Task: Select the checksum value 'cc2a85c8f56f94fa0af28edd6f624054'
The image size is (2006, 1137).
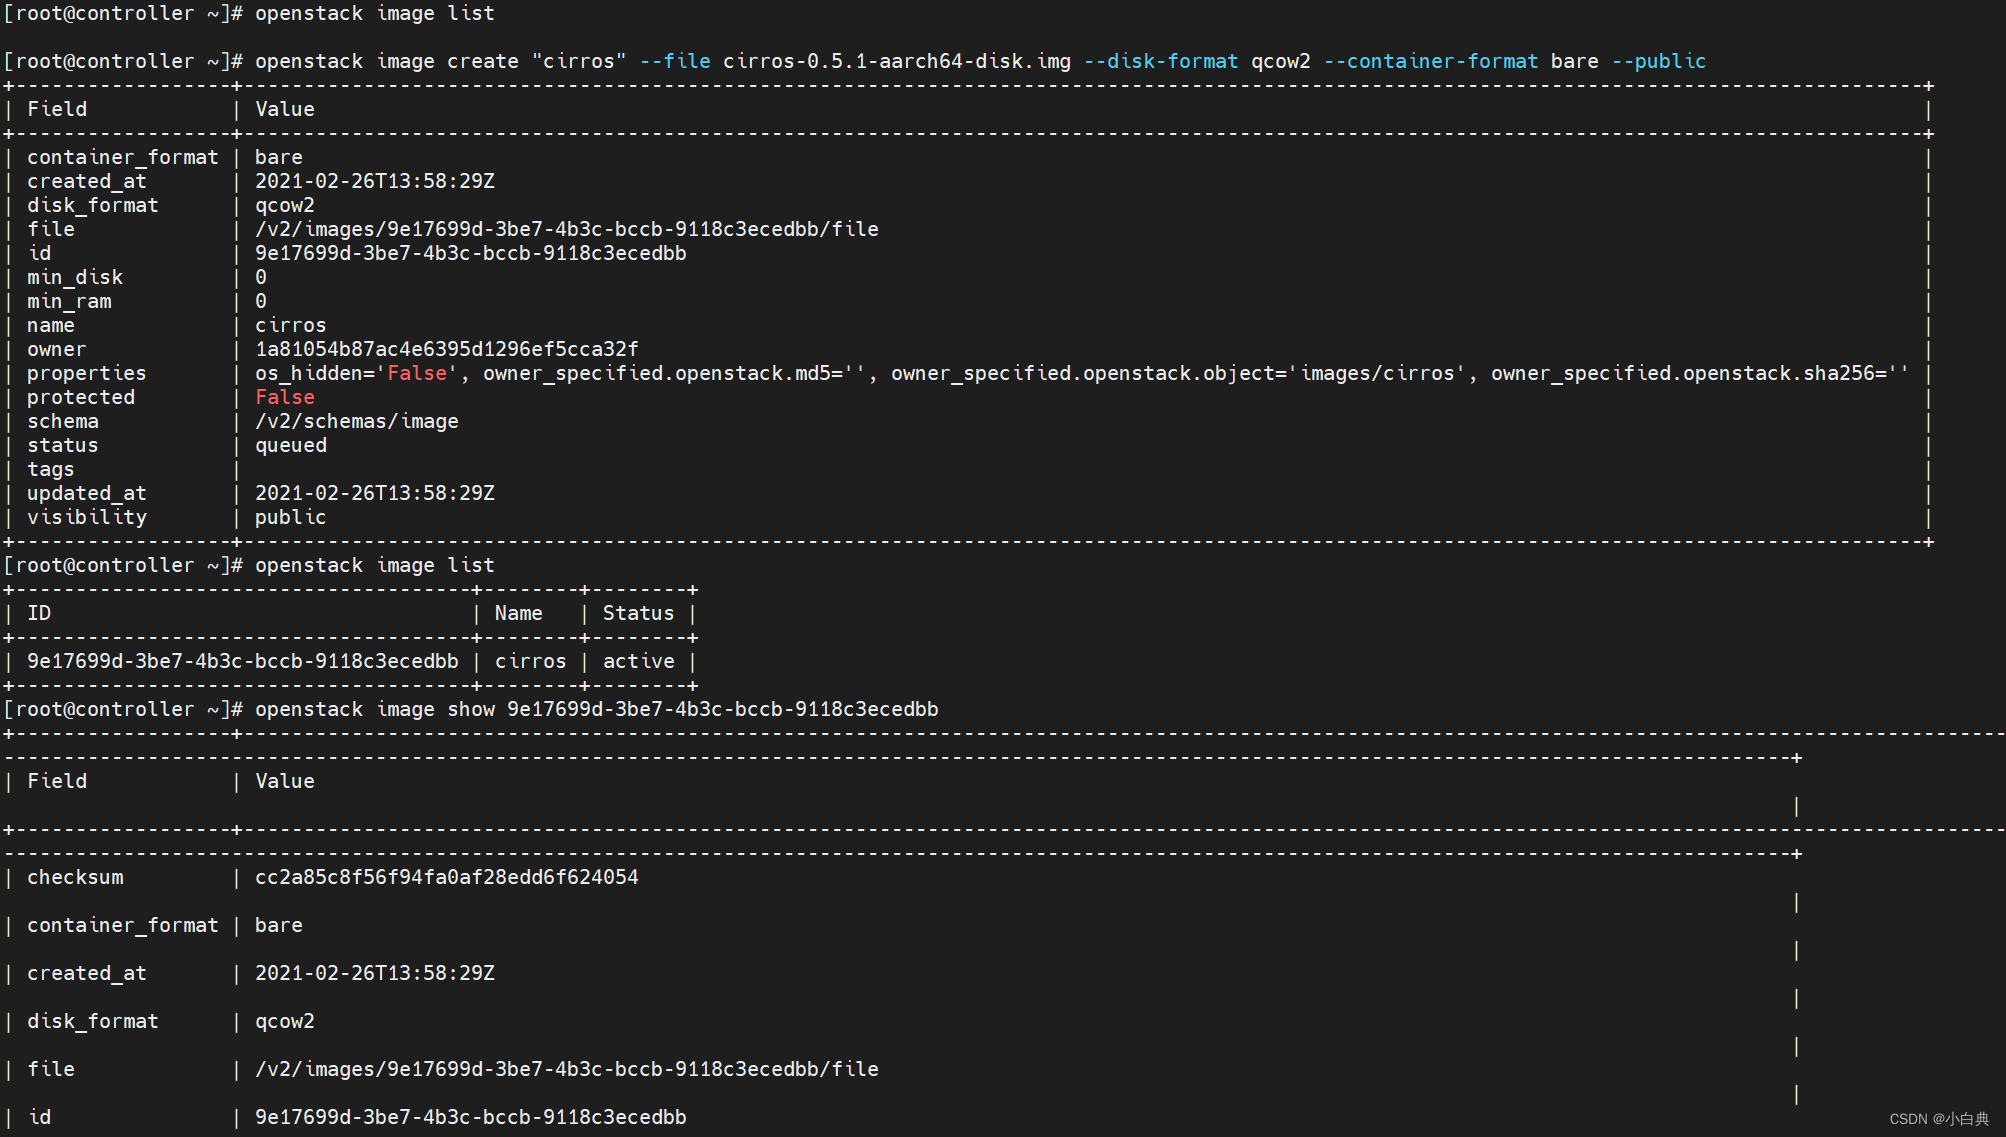Action: (447, 878)
